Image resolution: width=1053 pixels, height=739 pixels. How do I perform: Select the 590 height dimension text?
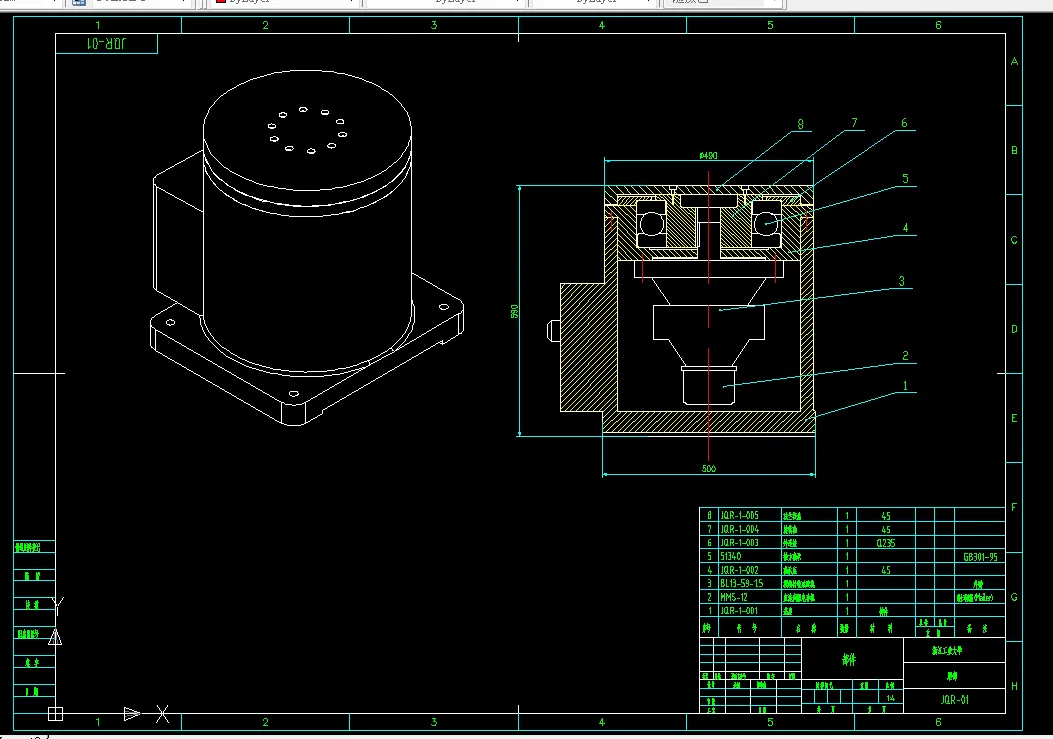coord(515,312)
